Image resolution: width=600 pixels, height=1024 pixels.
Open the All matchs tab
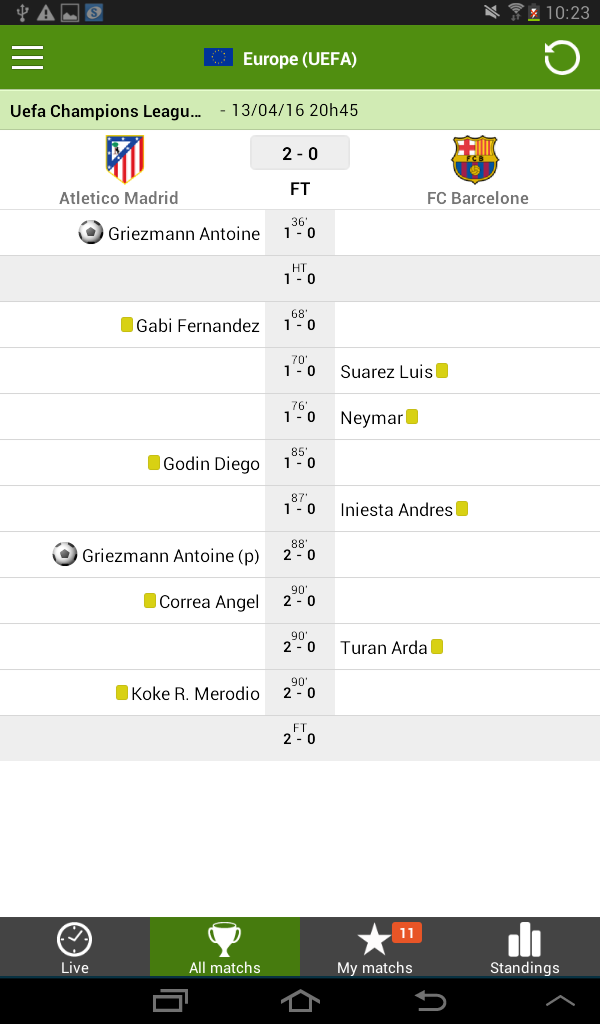click(225, 947)
